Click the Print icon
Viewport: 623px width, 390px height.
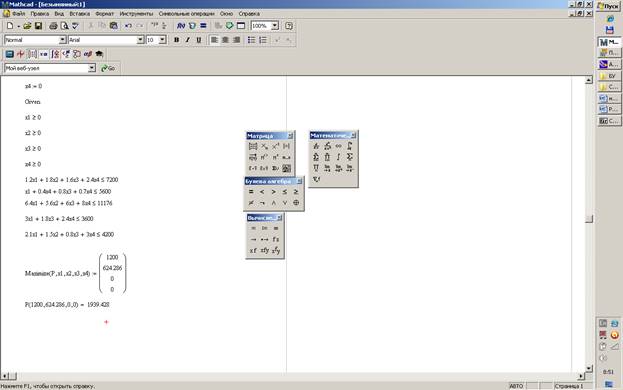53,26
